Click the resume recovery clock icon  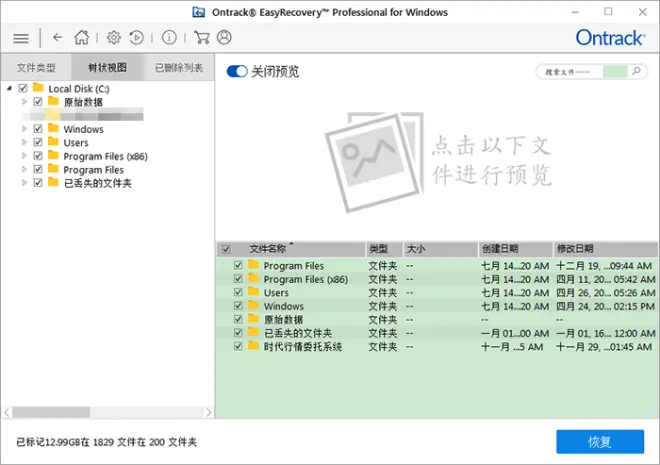[x=136, y=37]
